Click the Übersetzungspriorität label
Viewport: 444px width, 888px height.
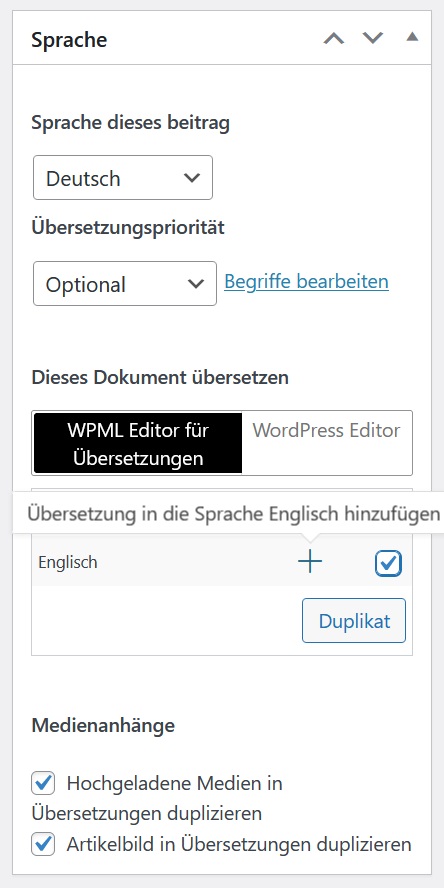(128, 228)
